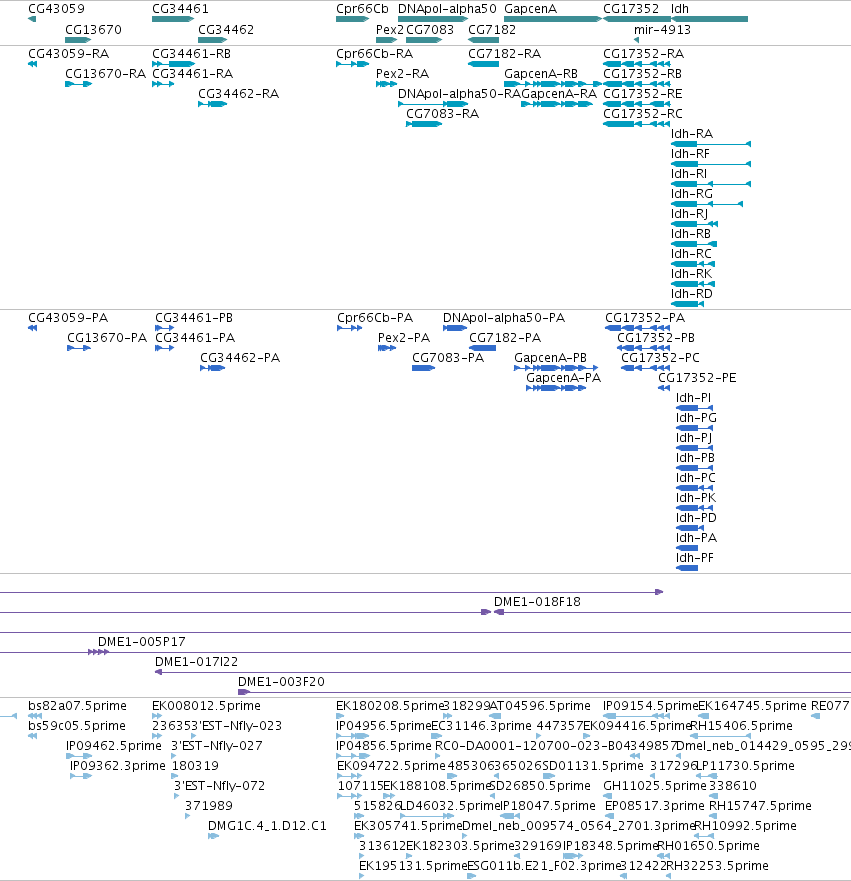Click the 180319 EST label
The image size is (851, 881).
point(195,766)
